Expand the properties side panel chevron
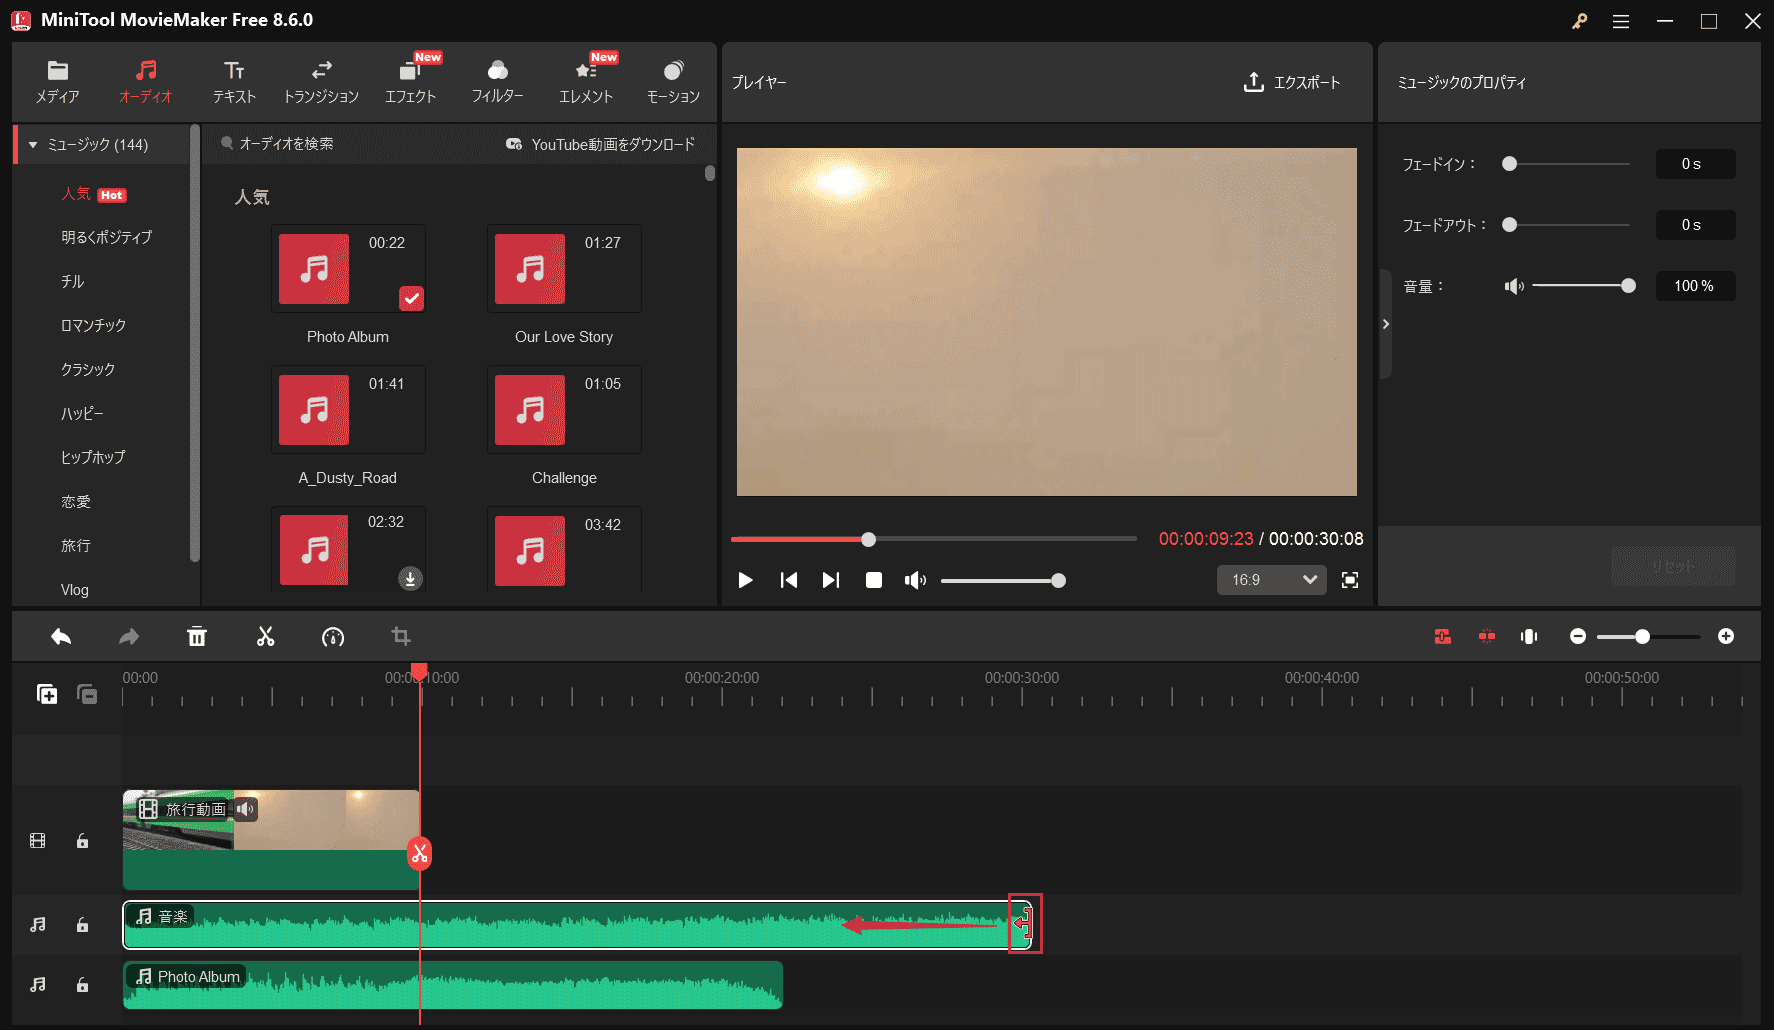 (1386, 323)
